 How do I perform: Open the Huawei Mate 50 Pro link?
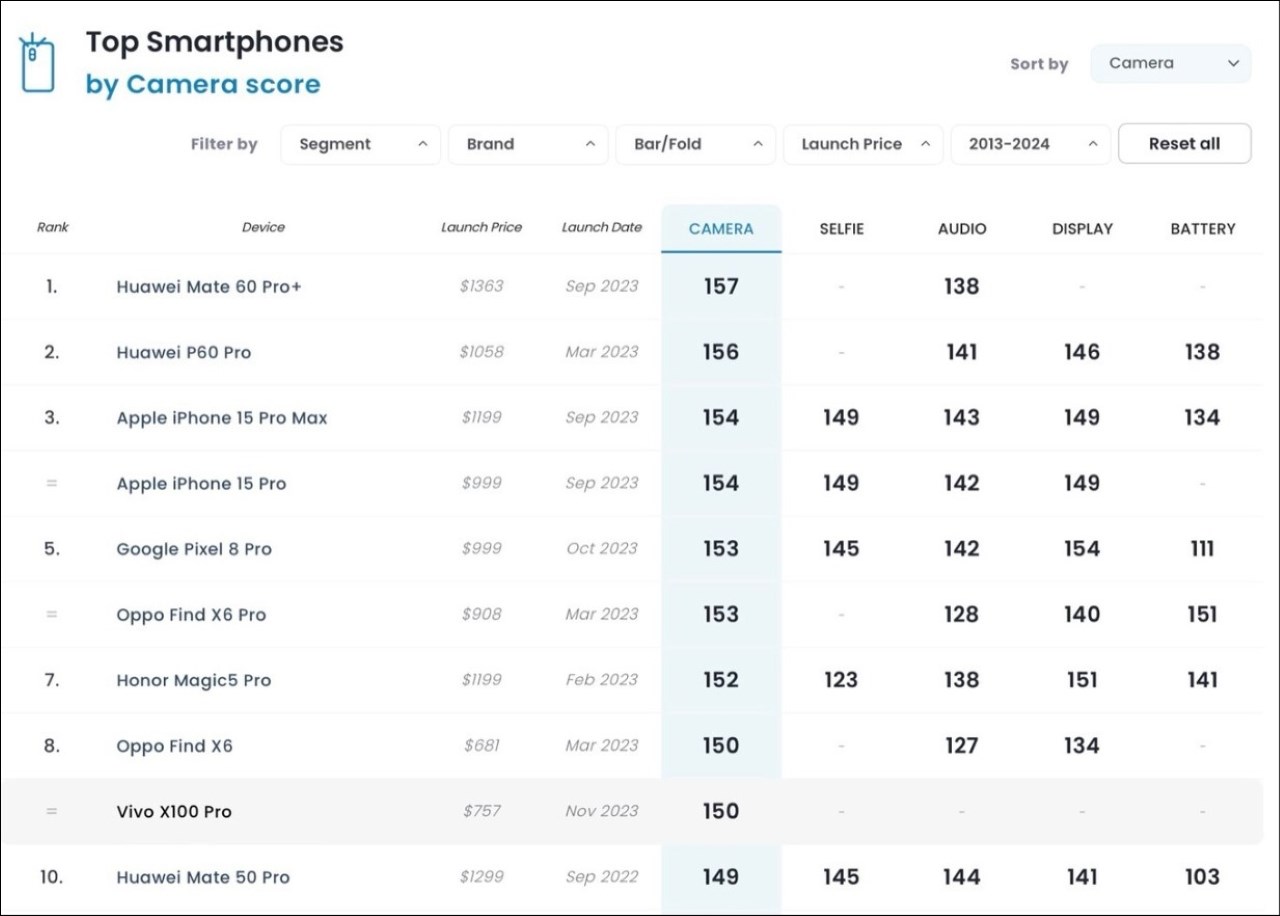203,878
